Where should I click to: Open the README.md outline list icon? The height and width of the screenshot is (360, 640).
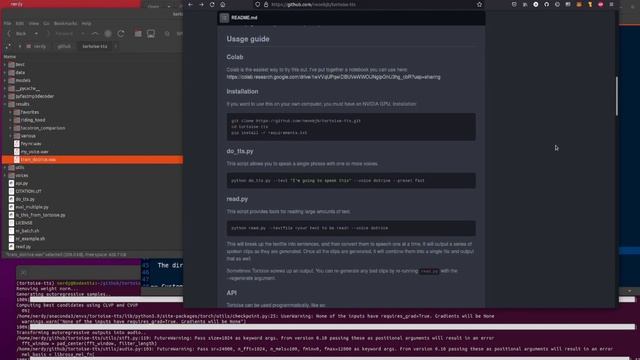pos(224,18)
